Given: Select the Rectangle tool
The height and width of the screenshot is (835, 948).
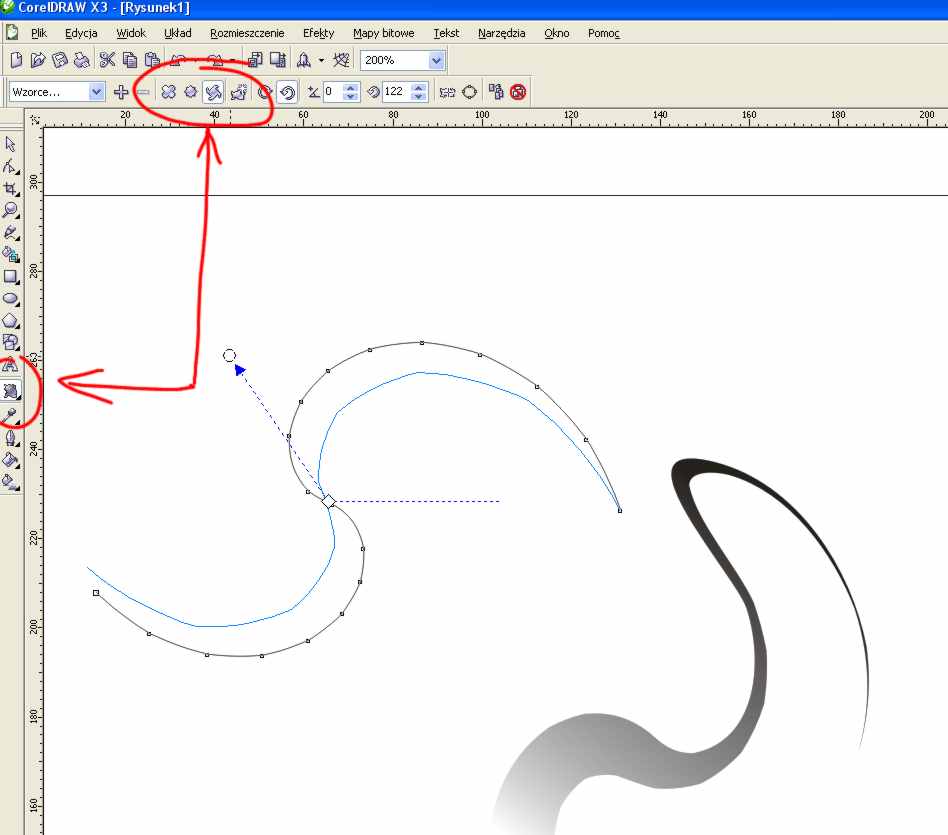Looking at the screenshot, I should point(11,277).
